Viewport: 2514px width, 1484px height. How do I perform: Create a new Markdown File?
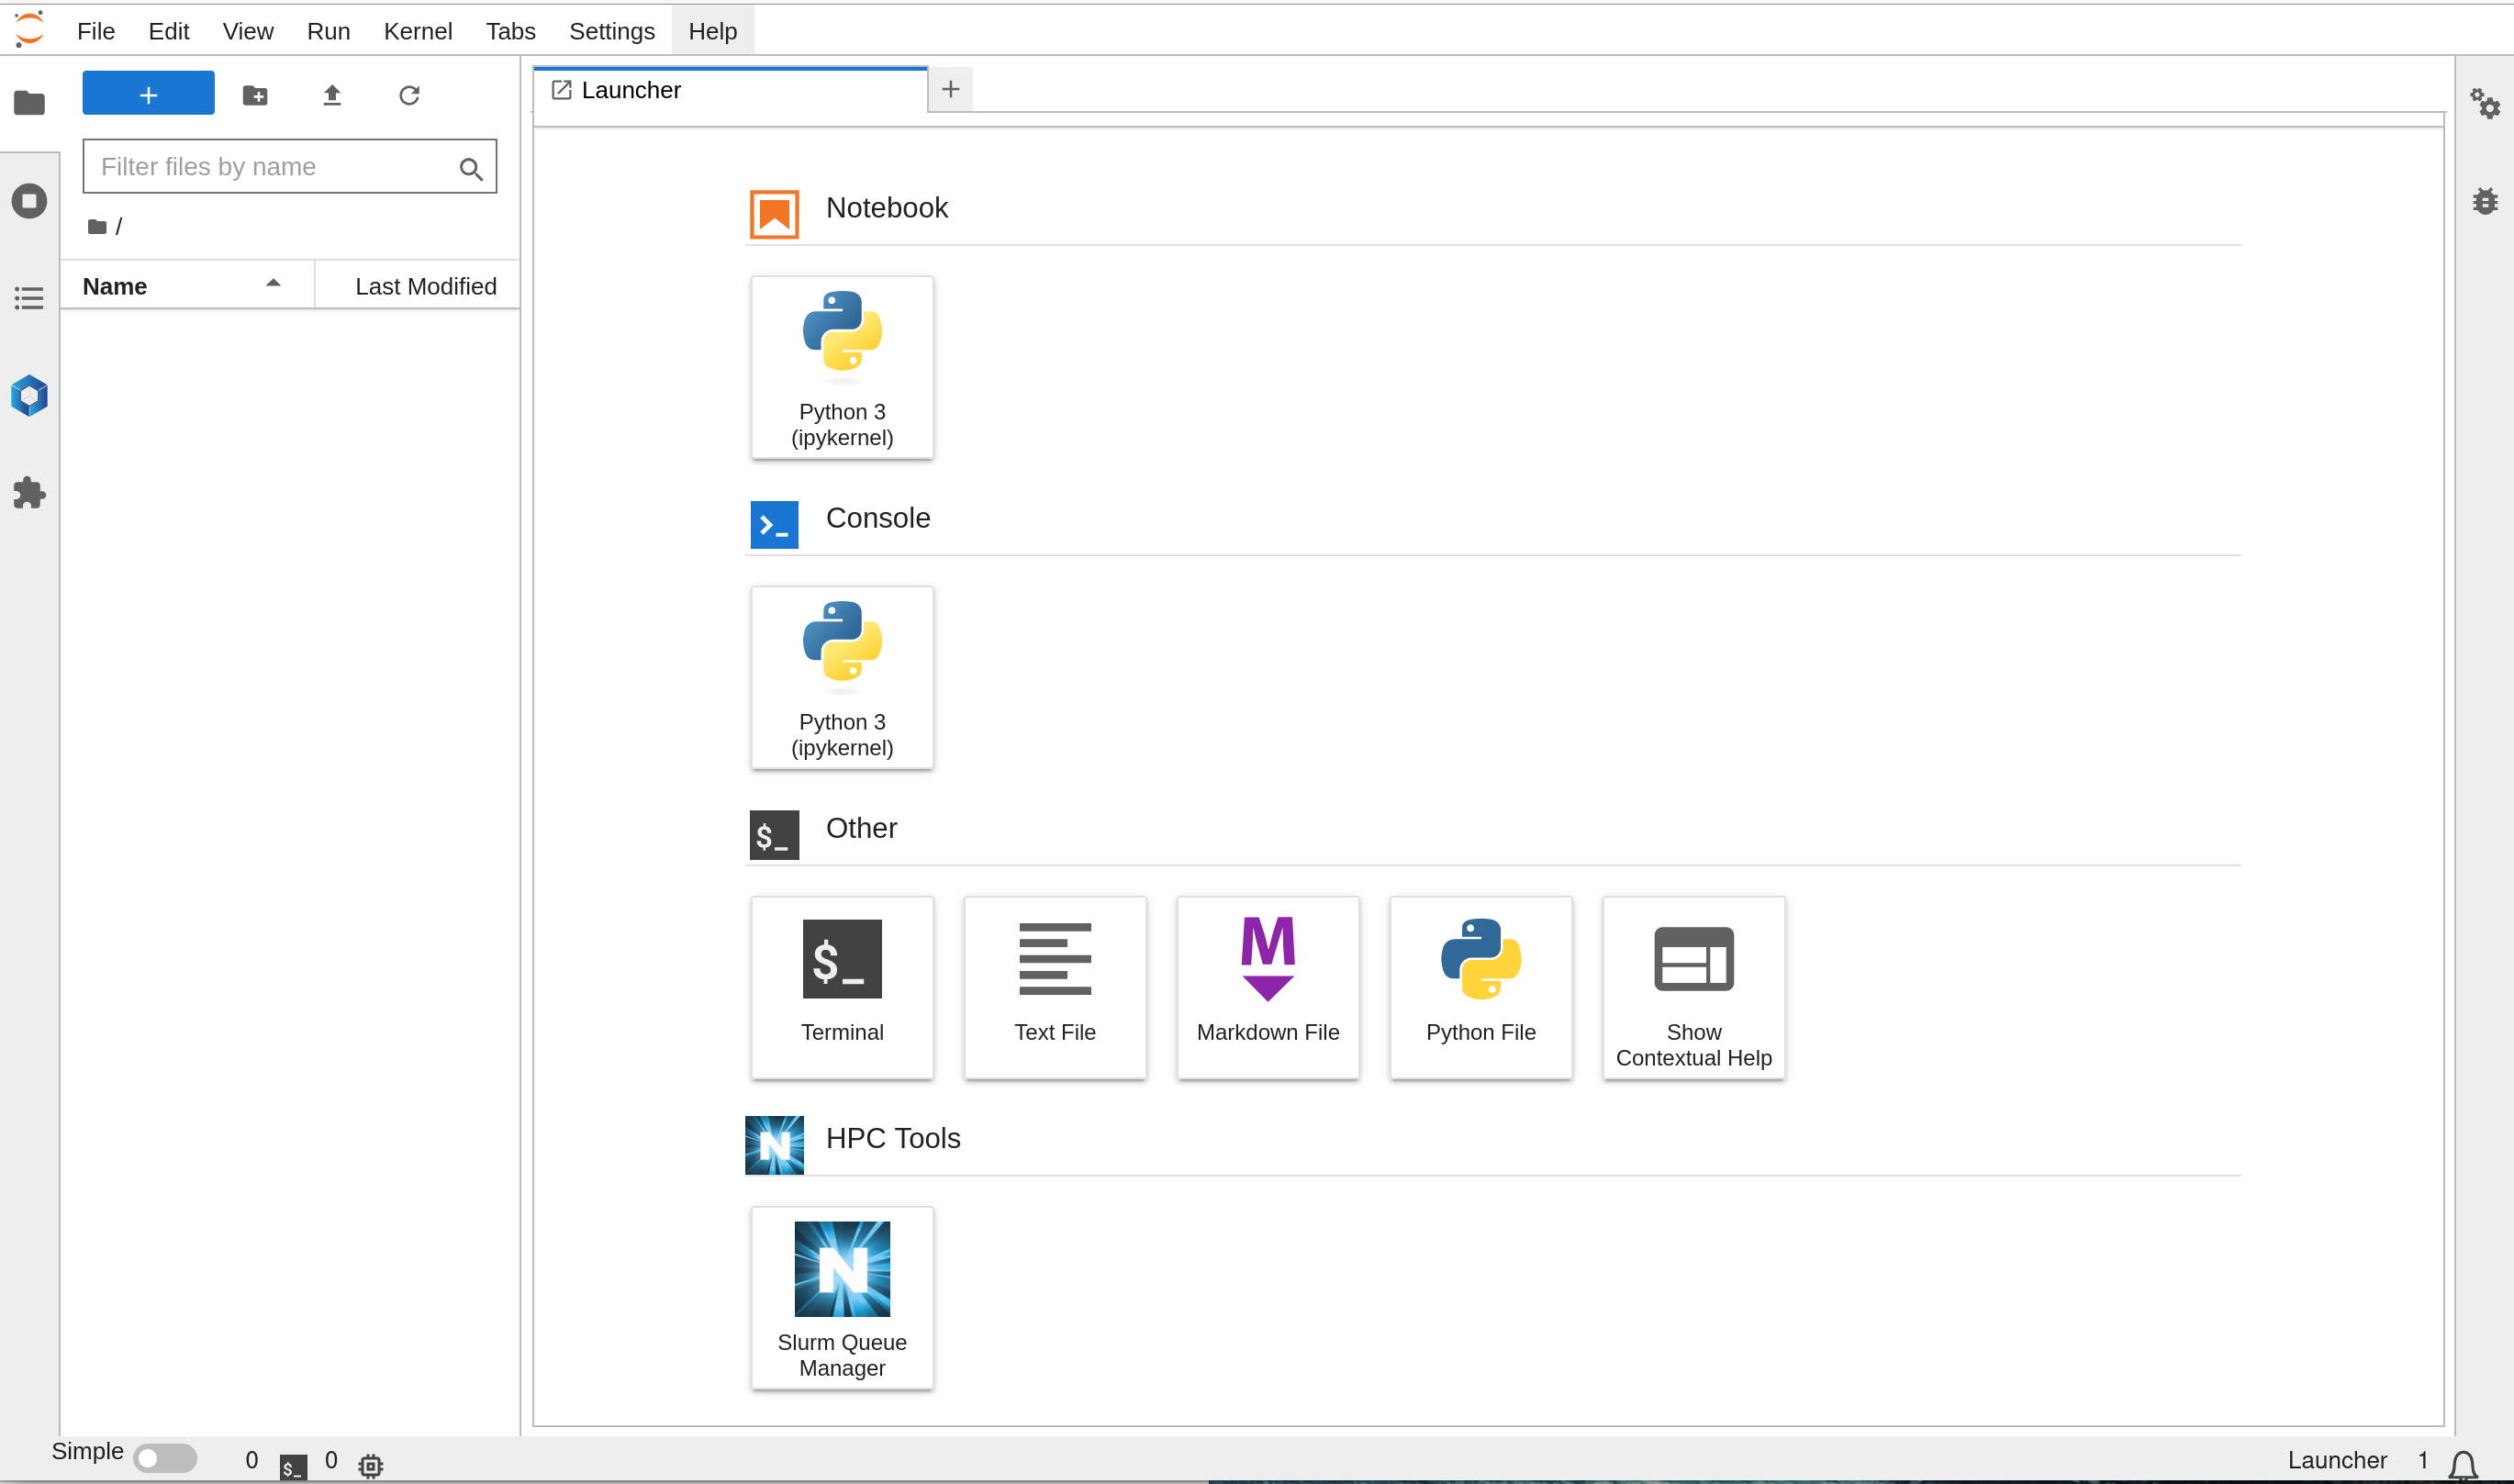(x=1267, y=987)
